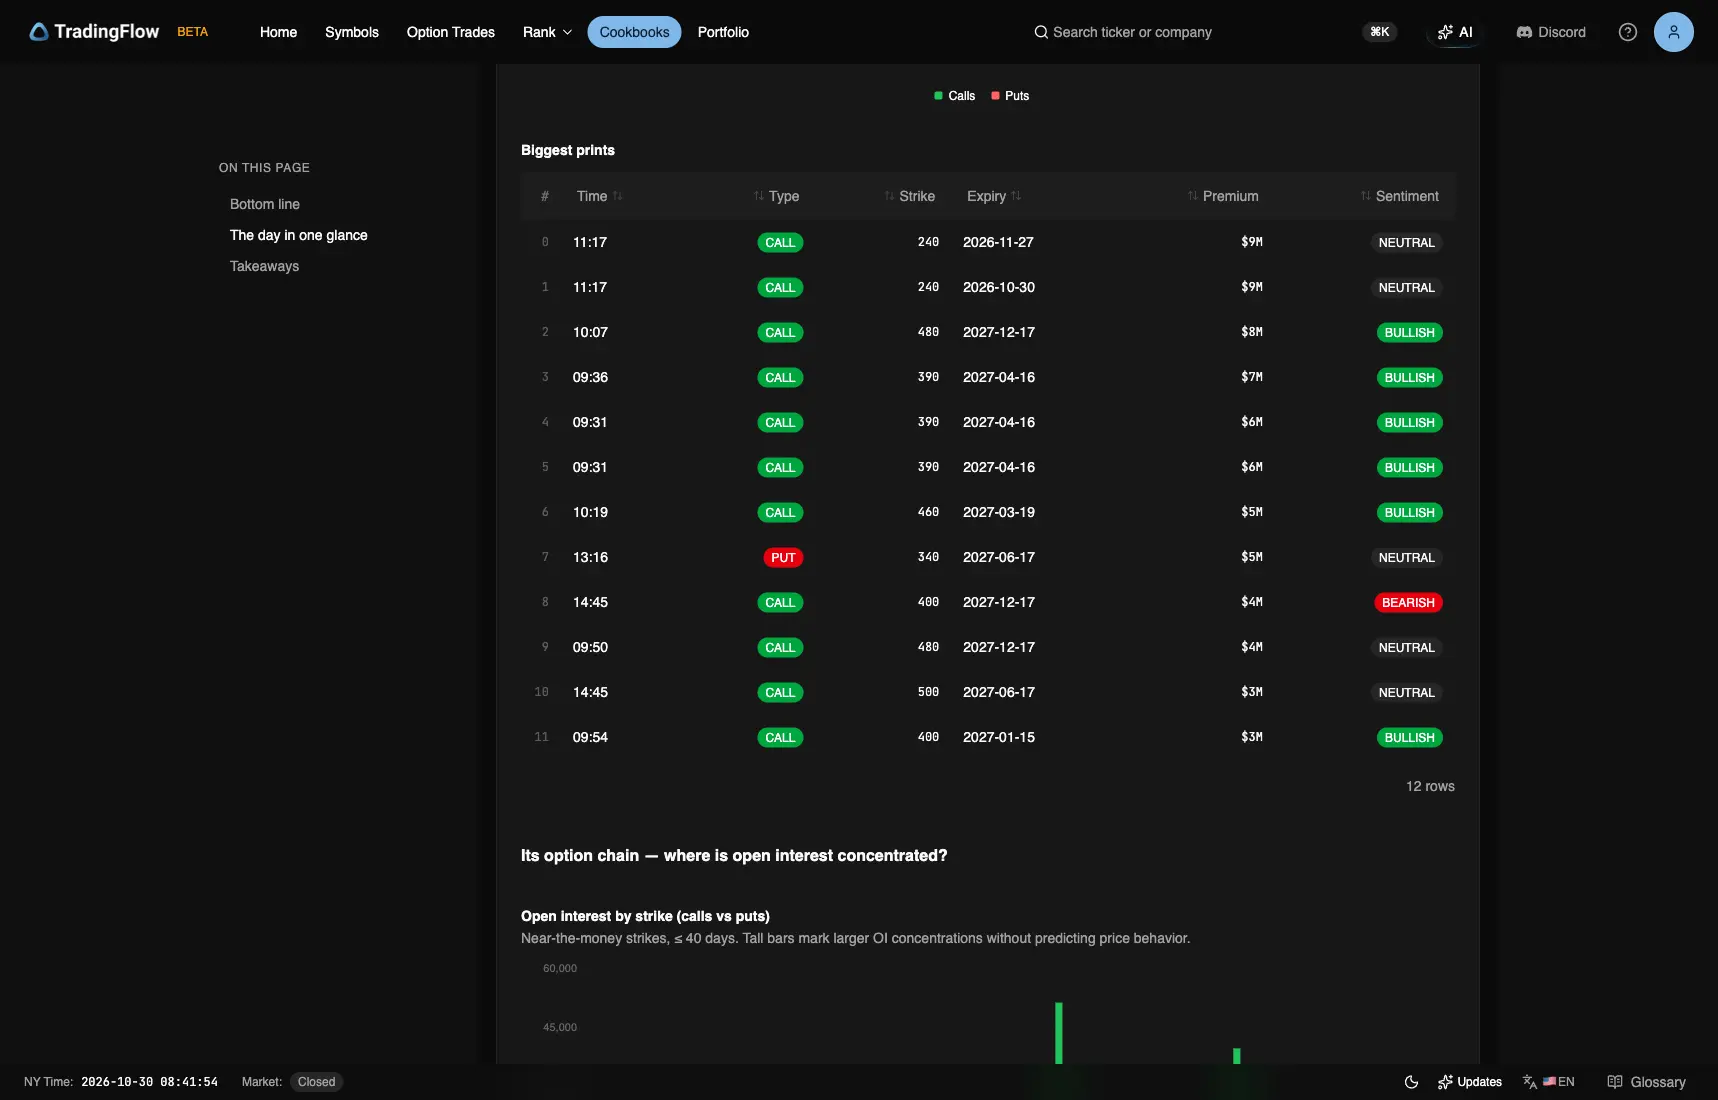Click the 2026-11-27 expiry cell

pyautogui.click(x=998, y=242)
